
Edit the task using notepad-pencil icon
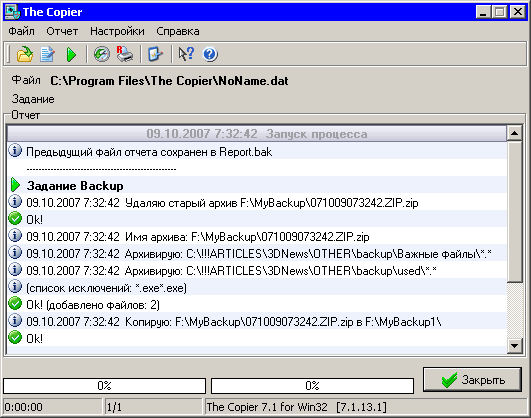pyautogui.click(x=47, y=54)
